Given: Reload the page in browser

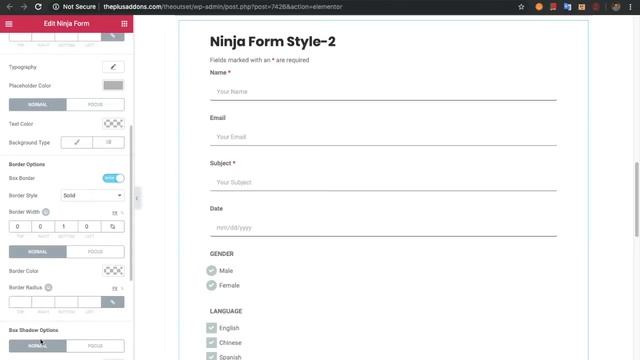Looking at the screenshot, I should click(x=38, y=7).
